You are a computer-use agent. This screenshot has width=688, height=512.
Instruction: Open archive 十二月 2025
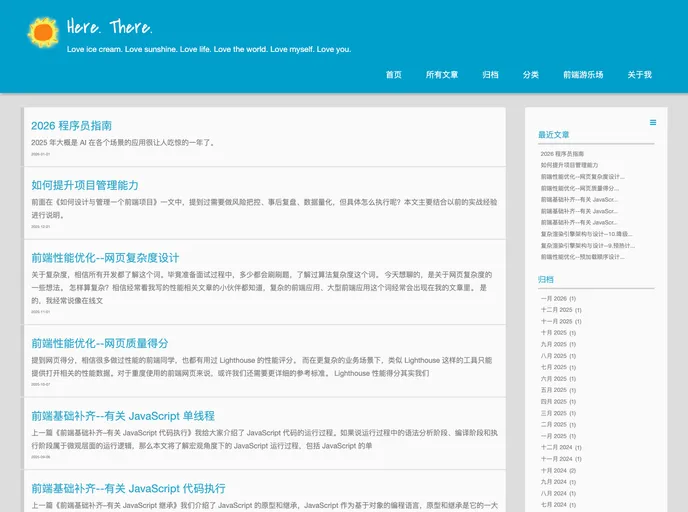coord(556,310)
